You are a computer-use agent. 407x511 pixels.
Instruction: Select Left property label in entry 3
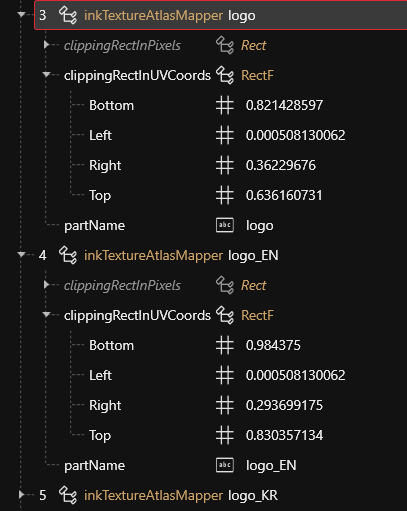coord(100,135)
